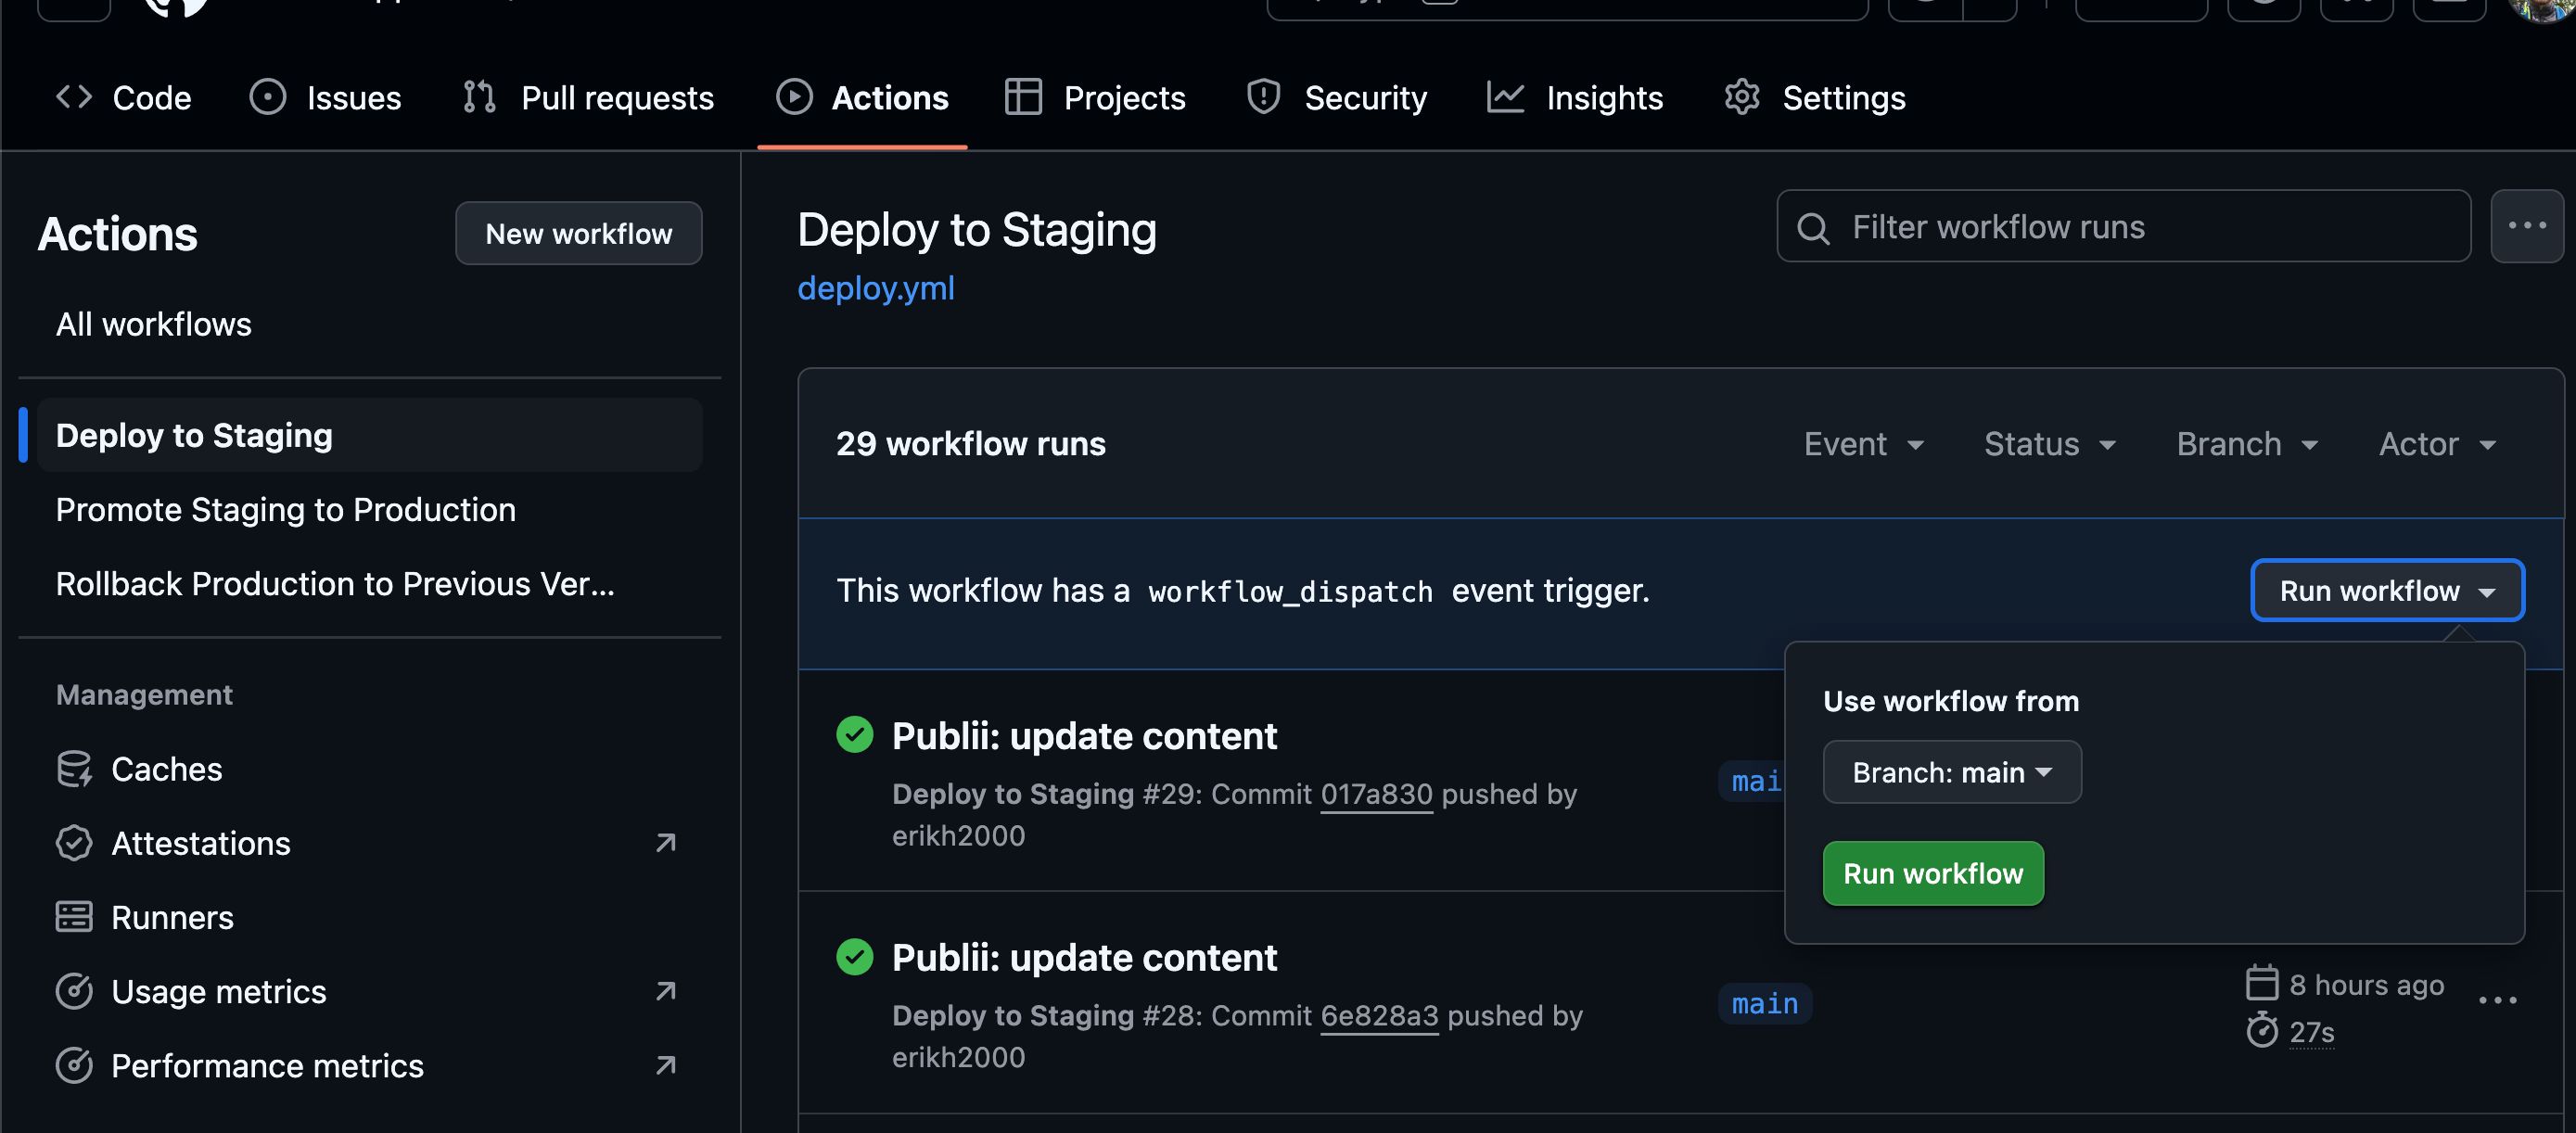2576x1133 pixels.
Task: Open Caches management page
Action: (369, 769)
